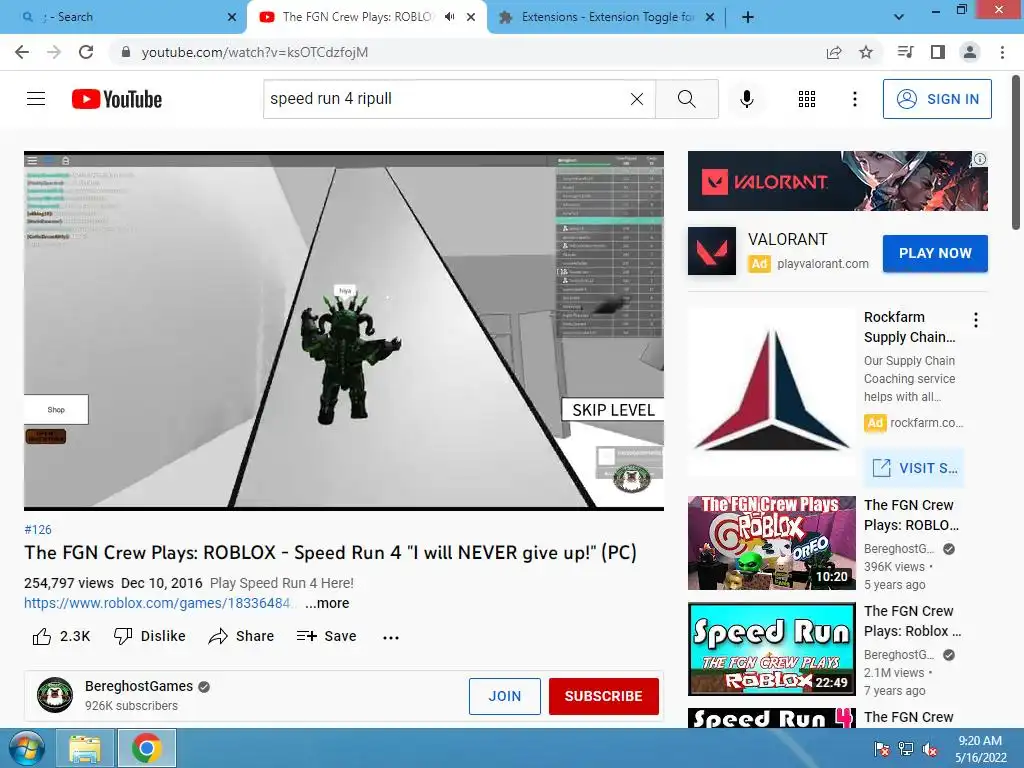
Task: Click the video player to pause
Action: coord(344,330)
